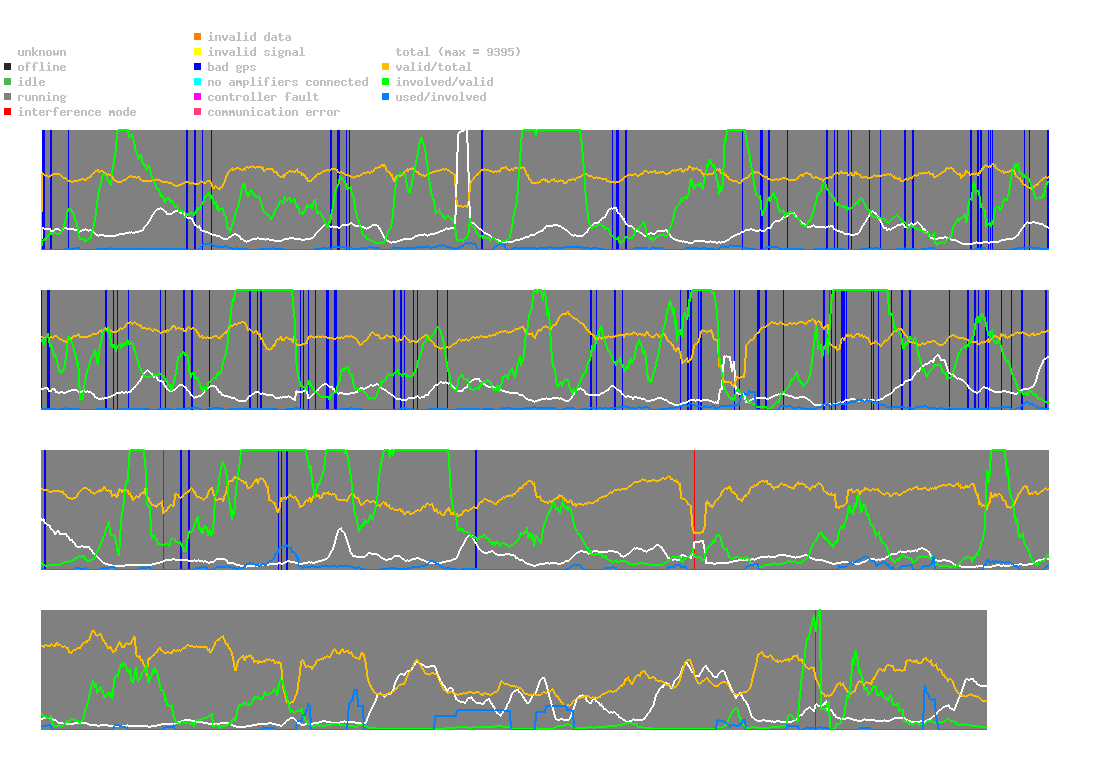Click the total (max = 9395) legend label

(458, 52)
